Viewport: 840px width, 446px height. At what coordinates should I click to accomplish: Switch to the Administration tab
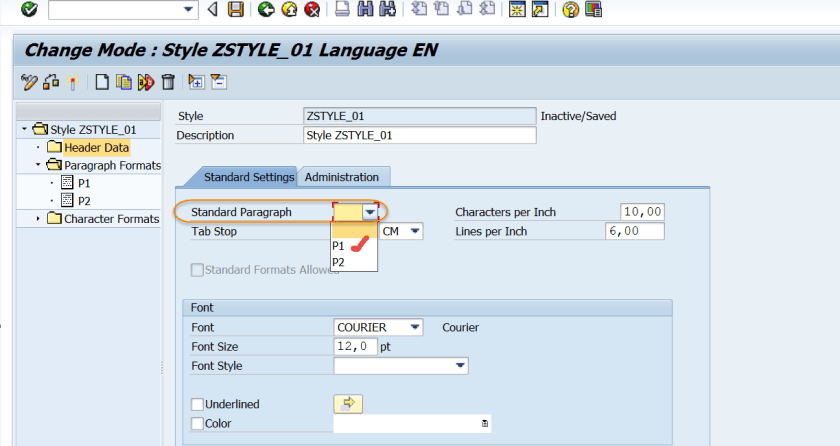coord(342,177)
